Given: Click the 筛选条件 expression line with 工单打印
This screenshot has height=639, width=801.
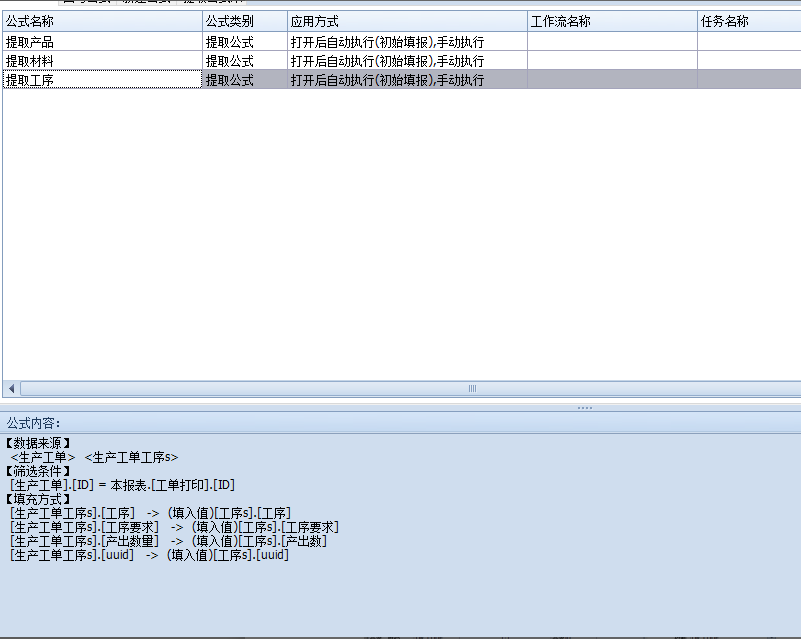Looking at the screenshot, I should 122,485.
